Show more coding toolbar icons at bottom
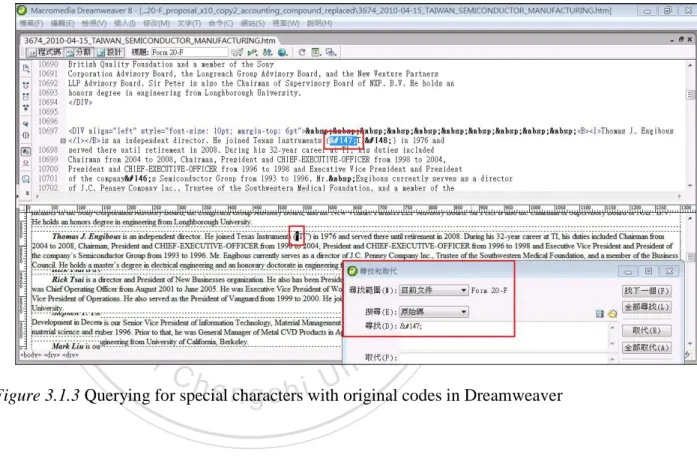 tap(27, 193)
